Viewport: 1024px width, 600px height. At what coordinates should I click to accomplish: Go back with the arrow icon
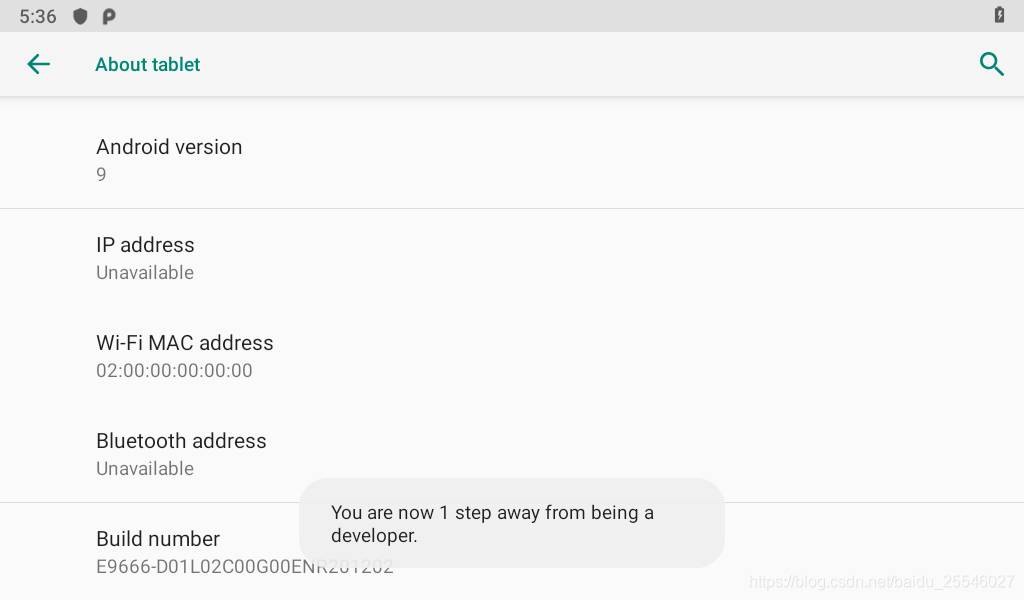pos(39,64)
